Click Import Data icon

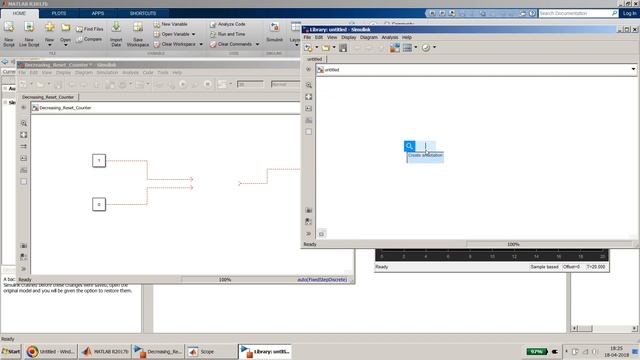116,33
